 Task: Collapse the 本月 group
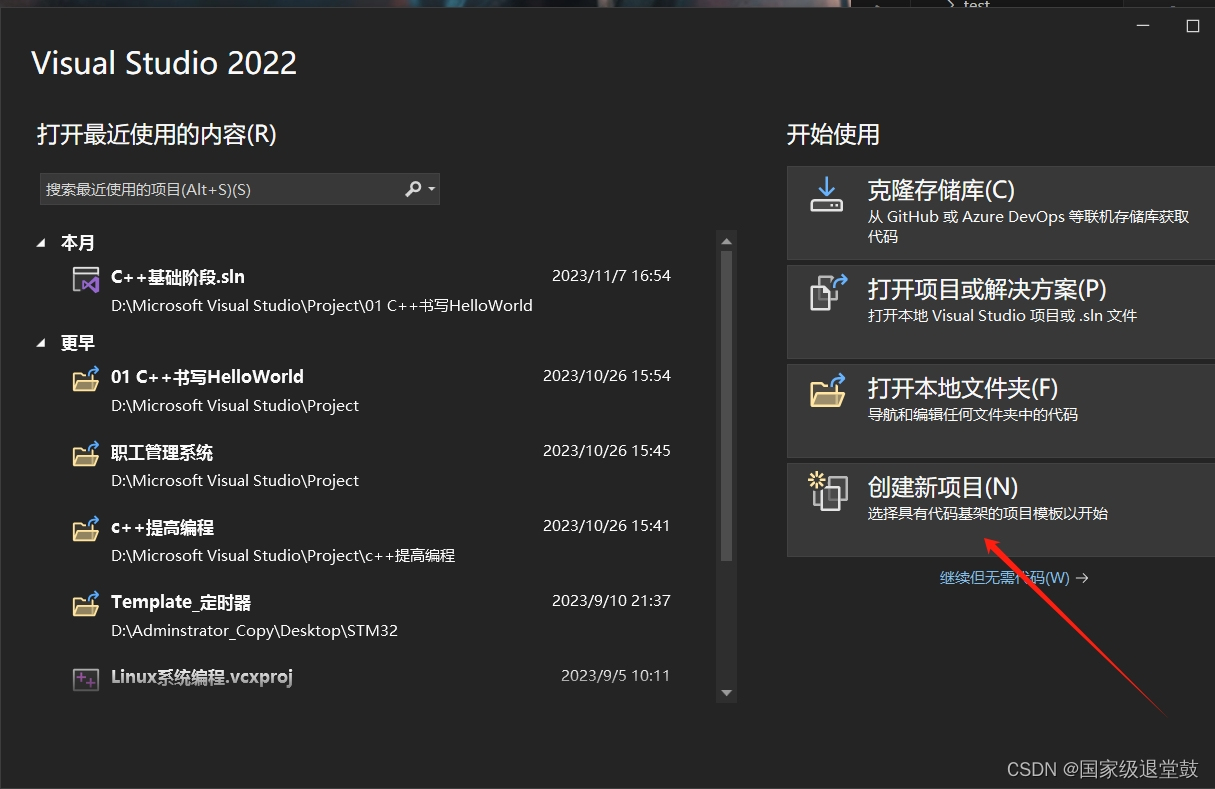coord(41,243)
